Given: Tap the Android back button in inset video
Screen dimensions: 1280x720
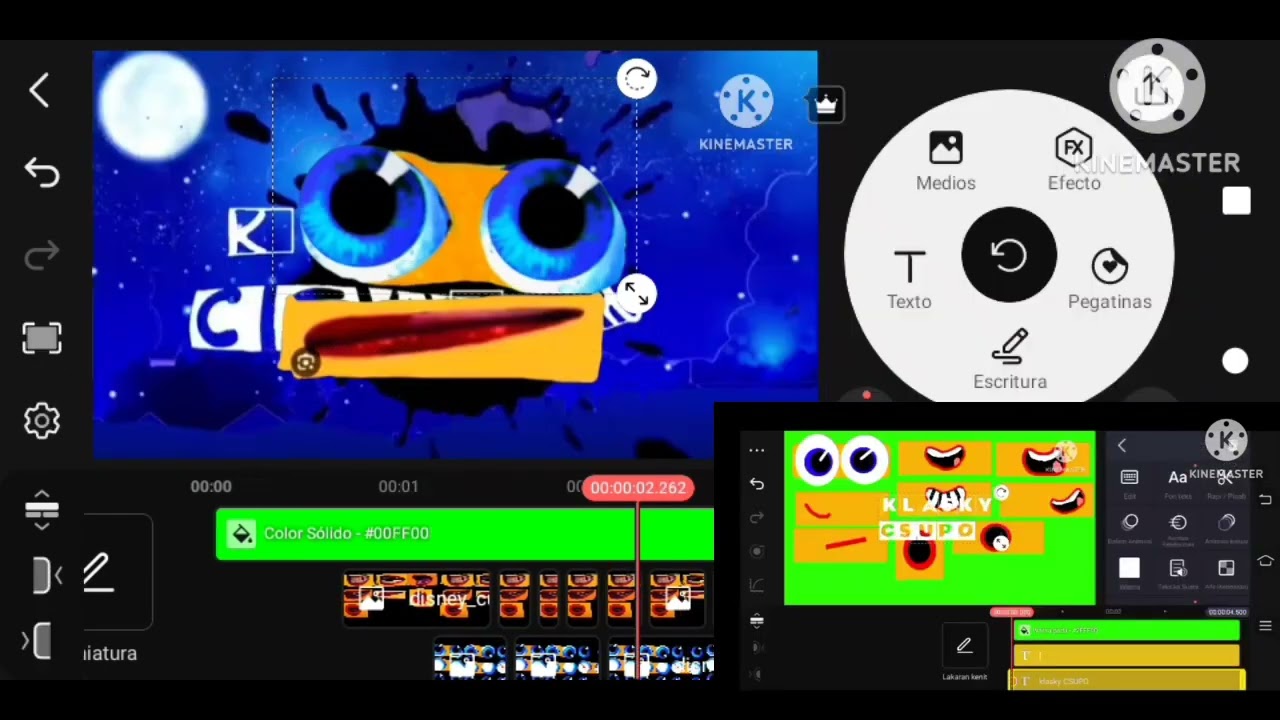Looking at the screenshot, I should tap(1266, 498).
